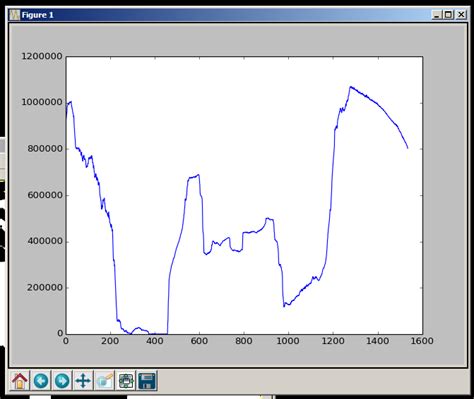Image resolution: width=474 pixels, height=399 pixels.
Task: Activate the Pan axes cross tool
Action: (x=83, y=380)
